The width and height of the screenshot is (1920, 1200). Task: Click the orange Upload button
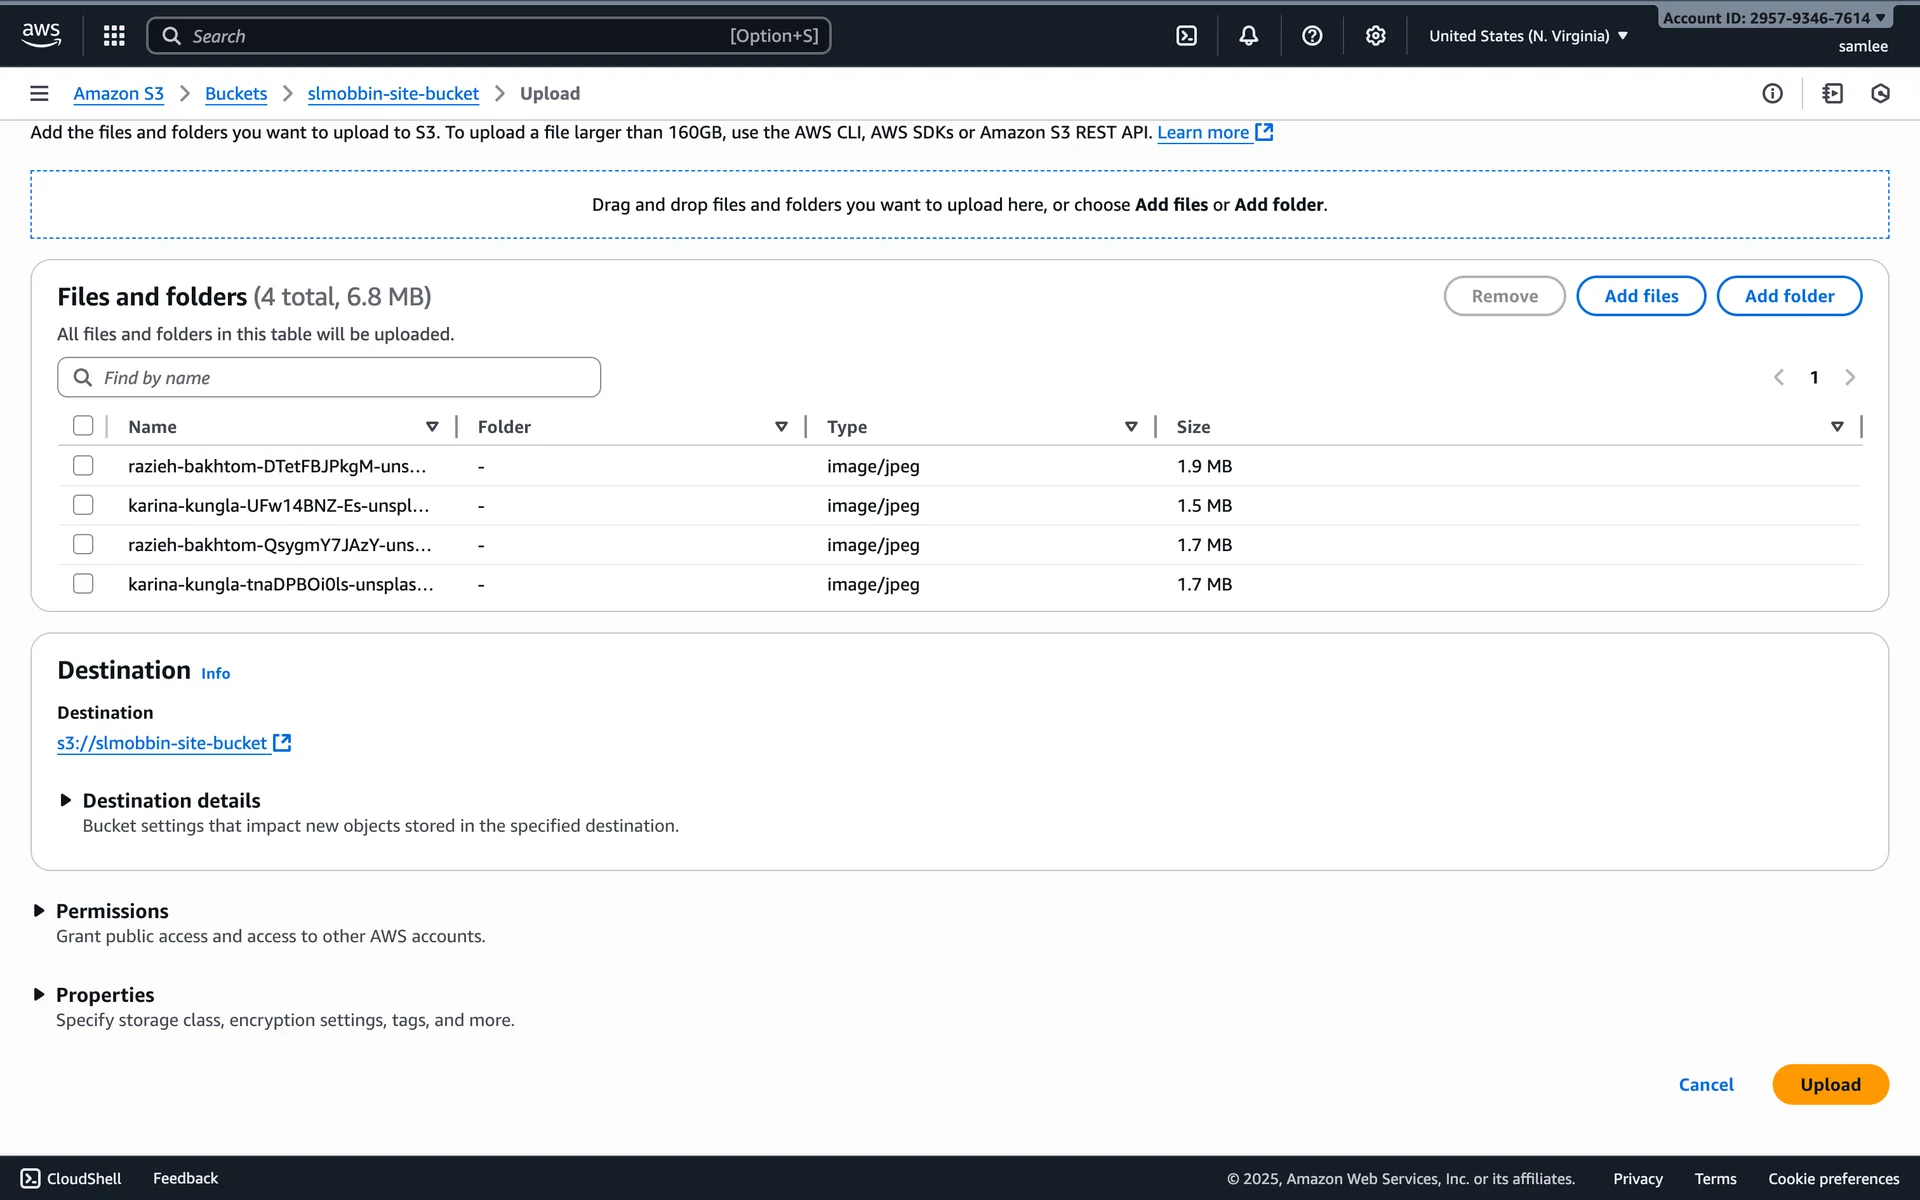coord(1830,1085)
